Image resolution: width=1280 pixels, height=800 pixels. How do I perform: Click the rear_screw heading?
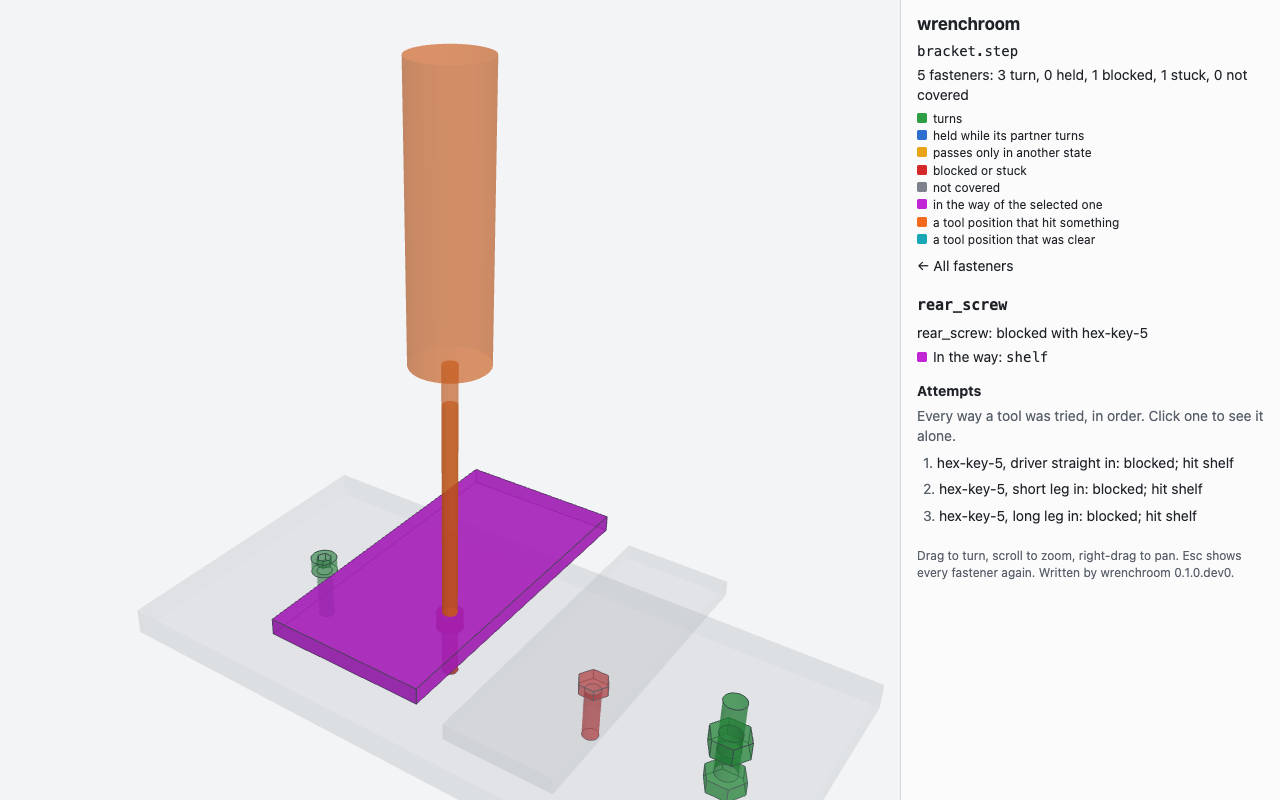tap(962, 305)
